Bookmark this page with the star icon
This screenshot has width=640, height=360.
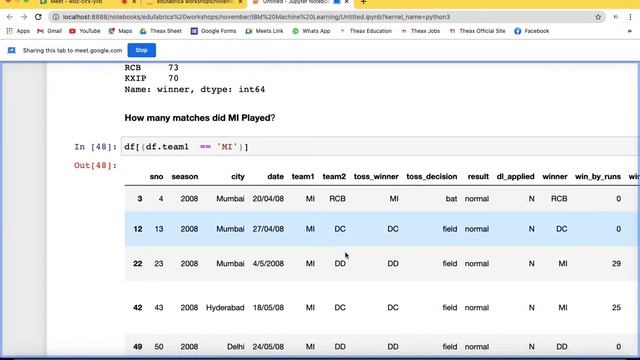coord(598,17)
